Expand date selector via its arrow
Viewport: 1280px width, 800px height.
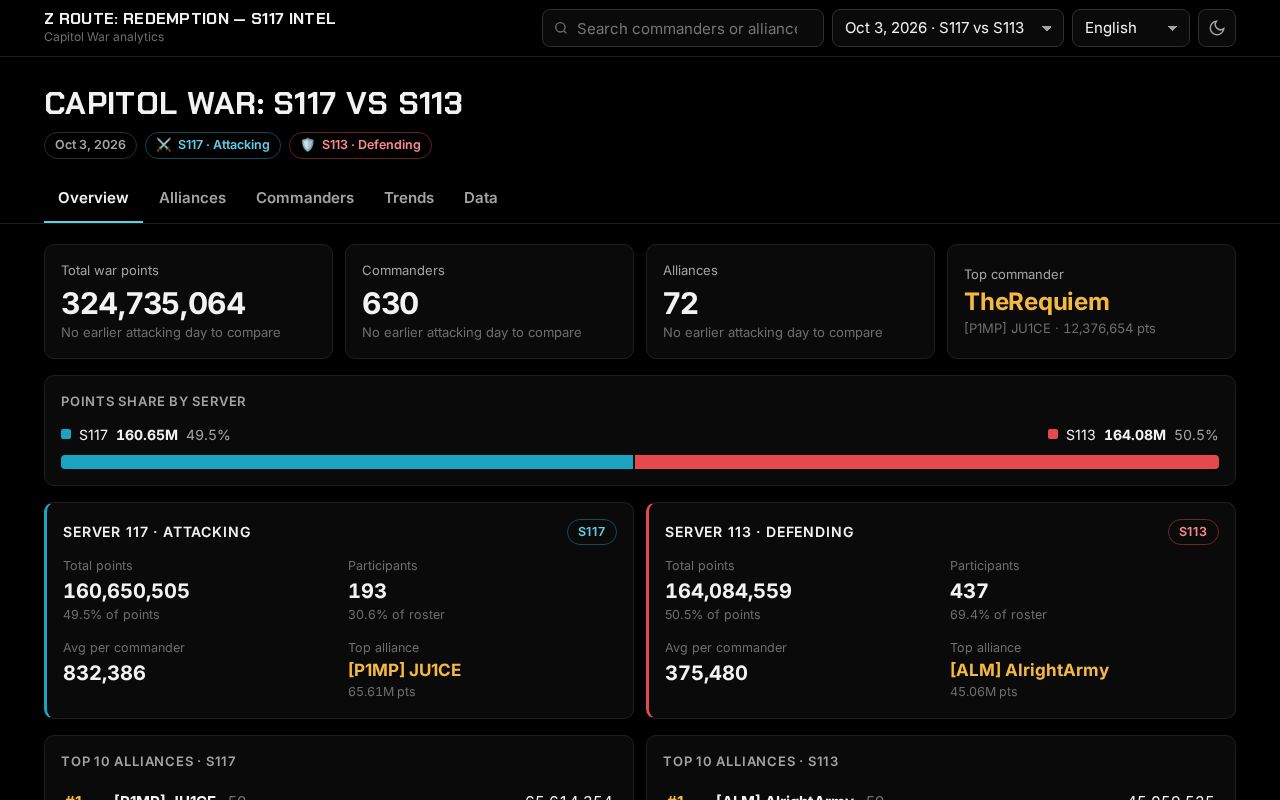pyautogui.click(x=1047, y=28)
